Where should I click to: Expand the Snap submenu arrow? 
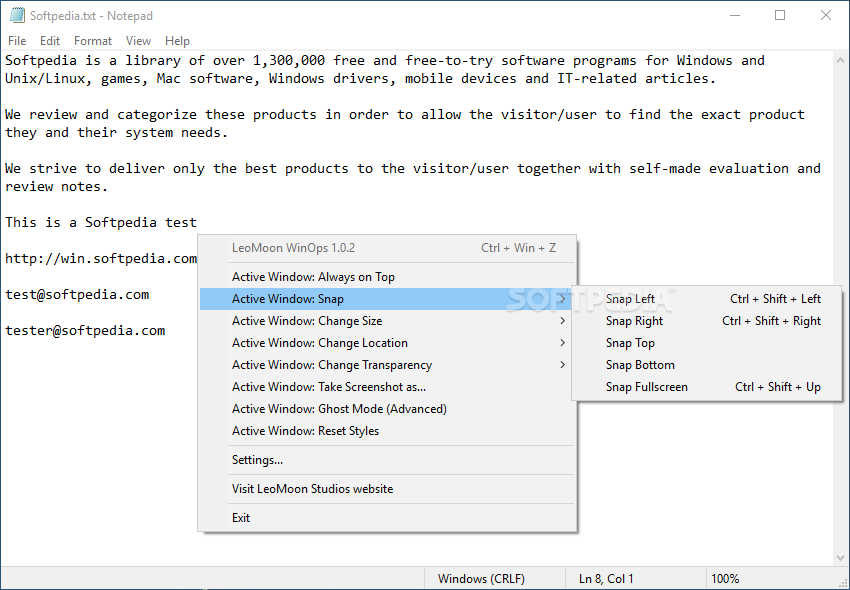563,299
